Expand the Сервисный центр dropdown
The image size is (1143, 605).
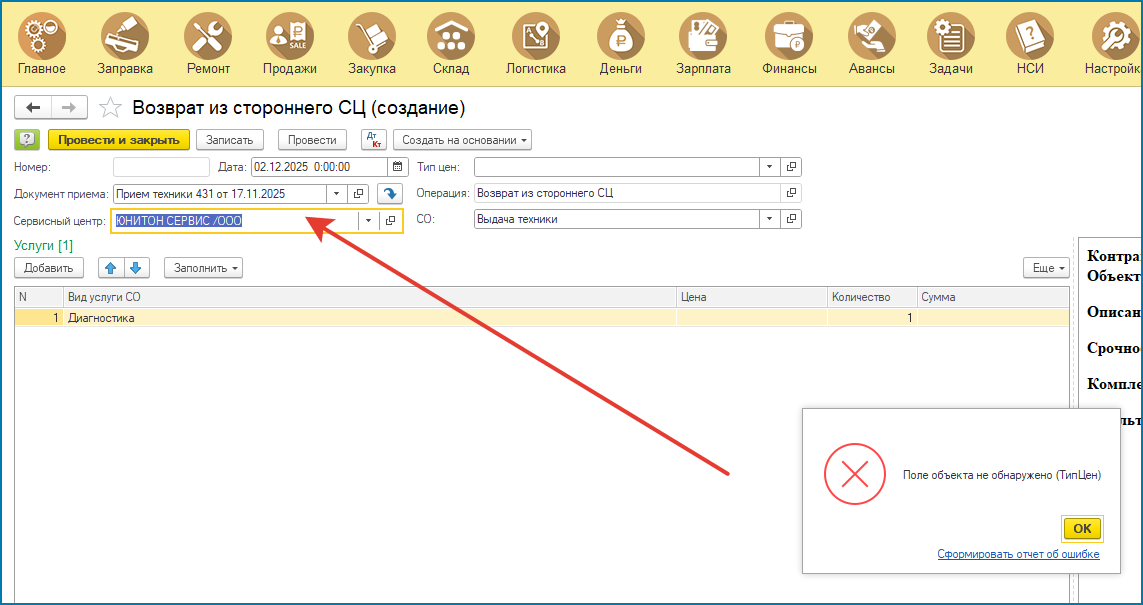(368, 220)
